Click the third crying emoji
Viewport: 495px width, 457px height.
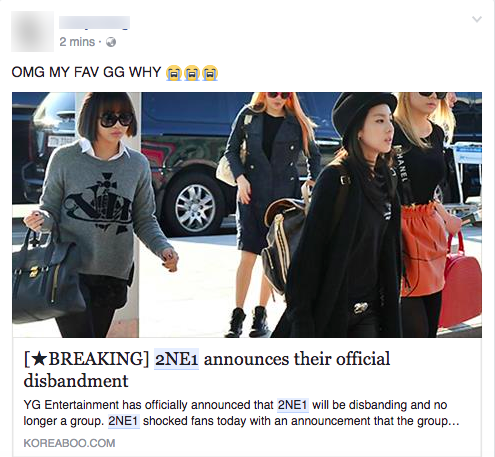(210, 73)
